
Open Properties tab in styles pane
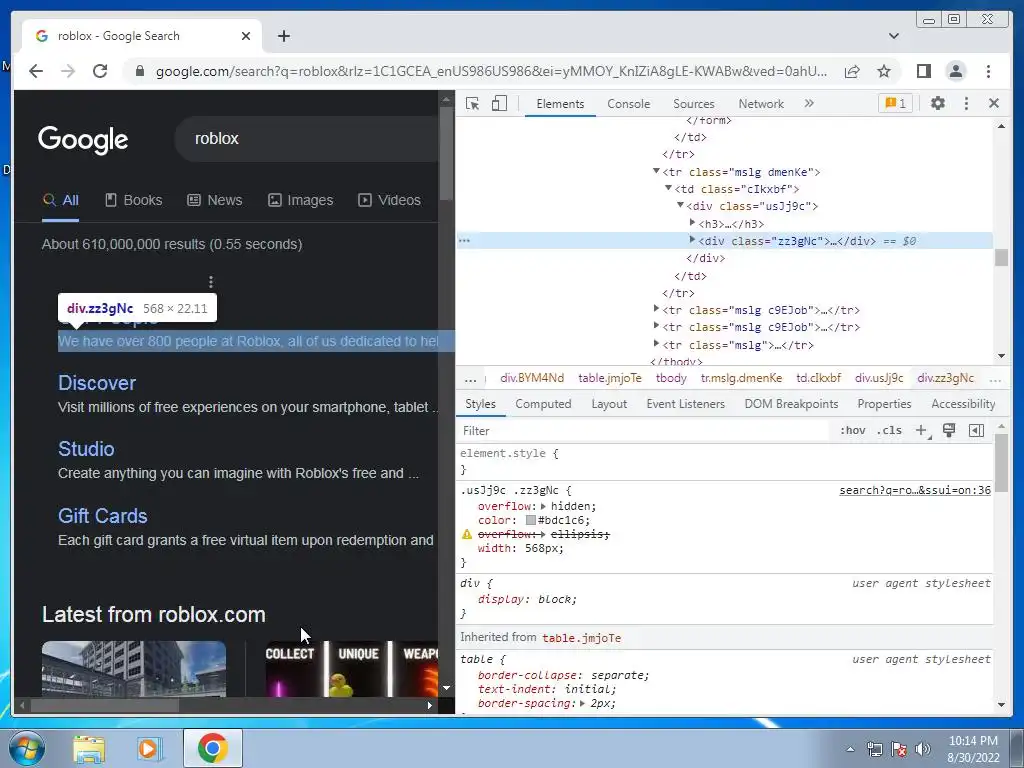[x=884, y=404]
